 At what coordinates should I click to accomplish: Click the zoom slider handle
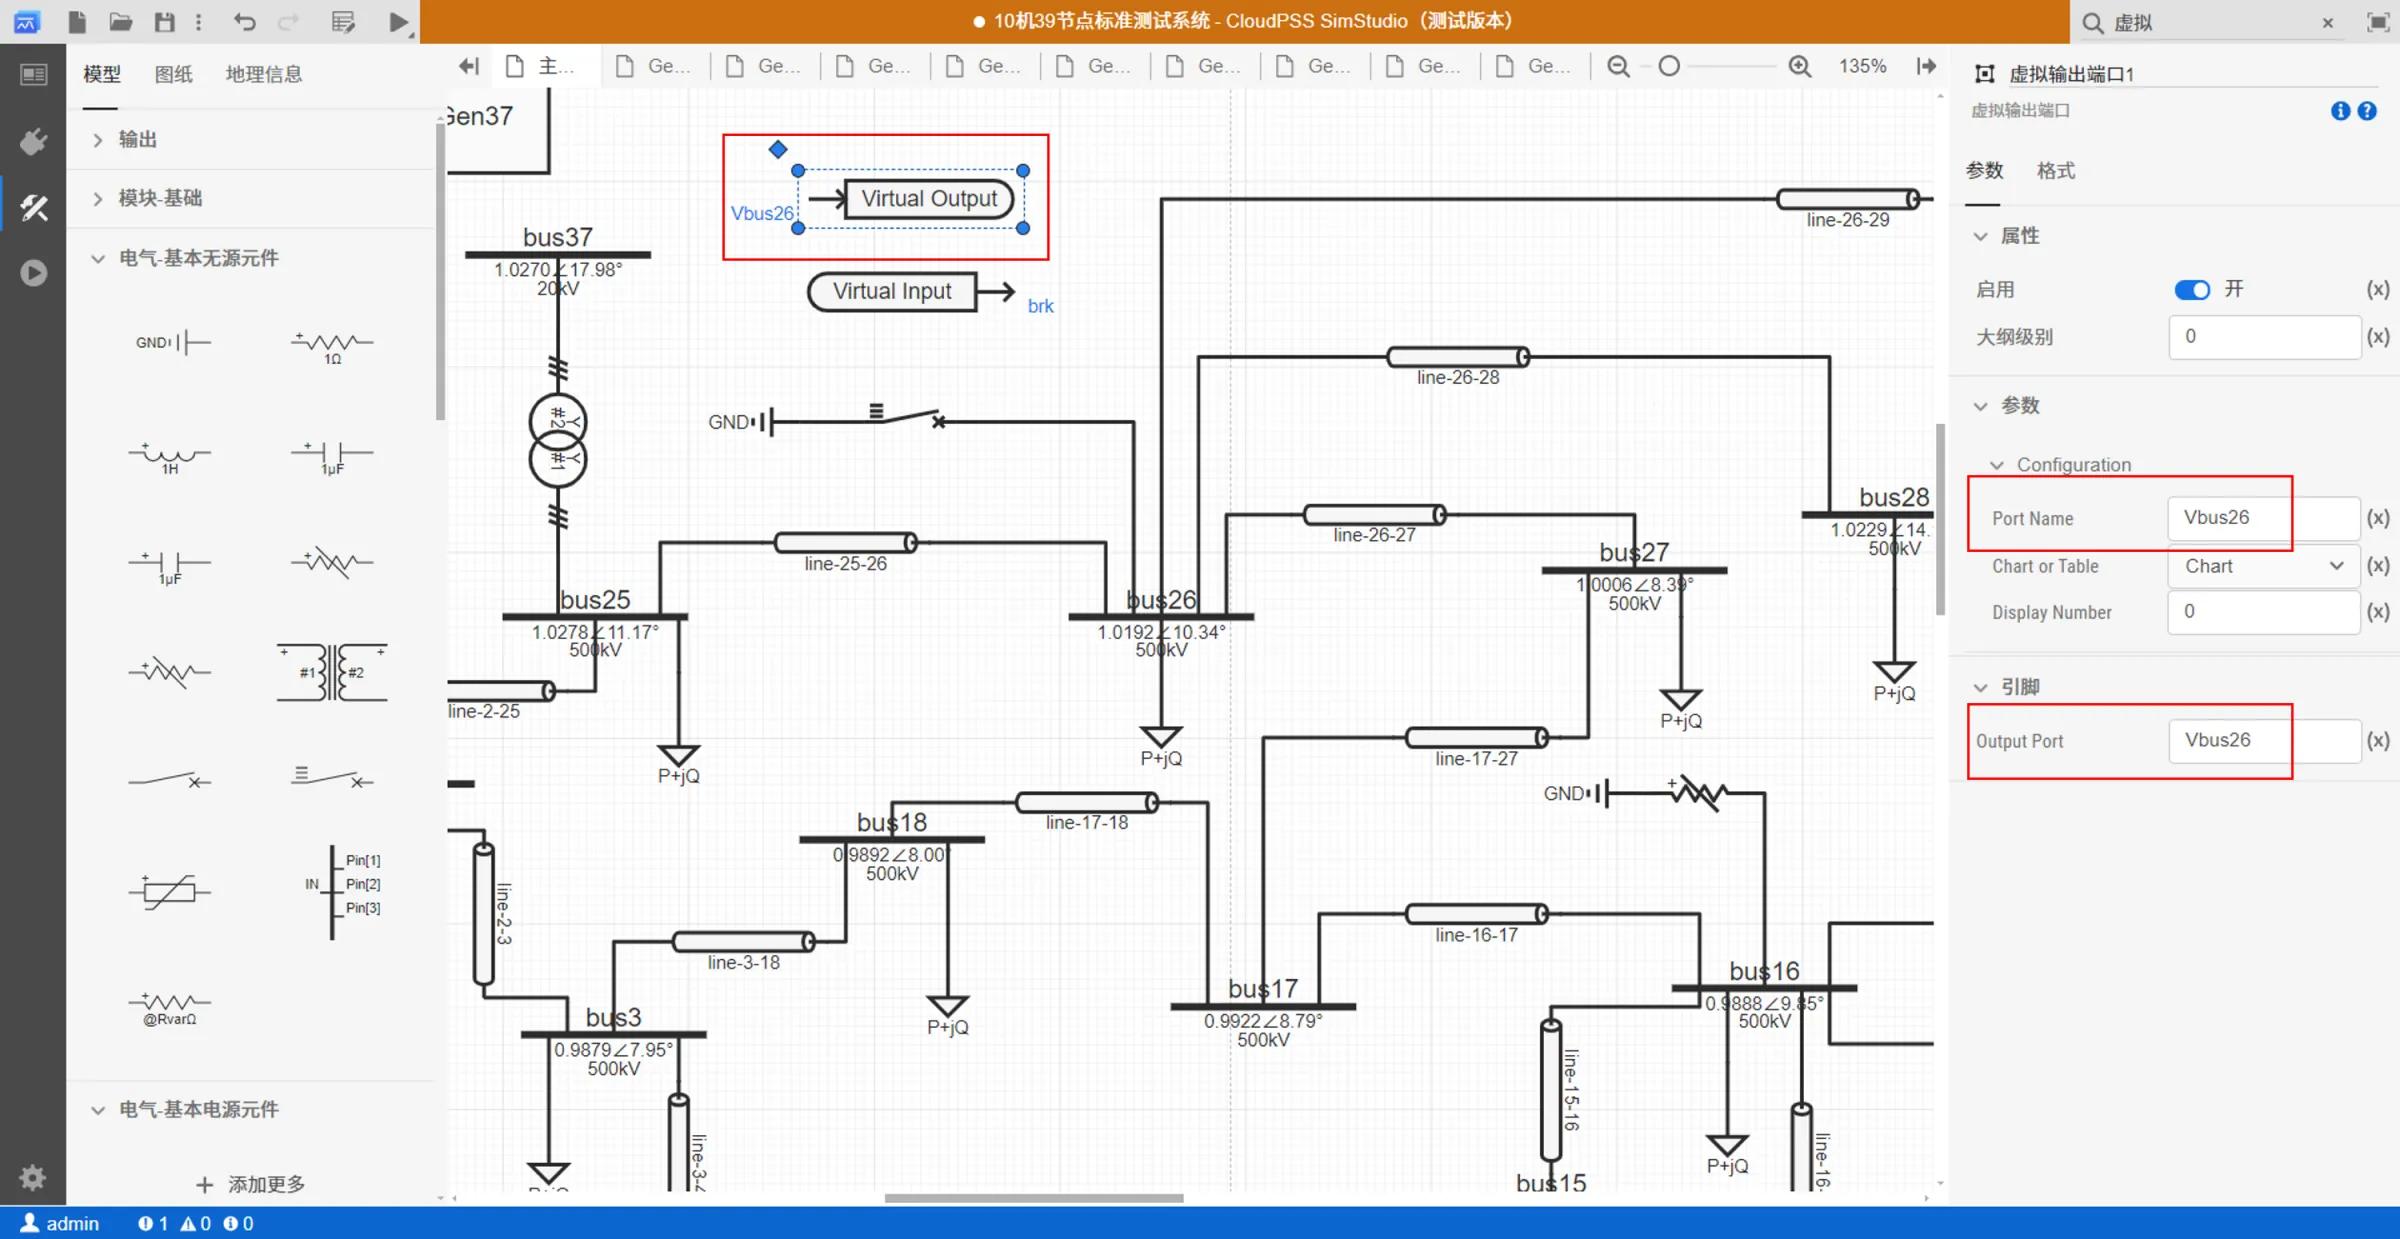1669,66
